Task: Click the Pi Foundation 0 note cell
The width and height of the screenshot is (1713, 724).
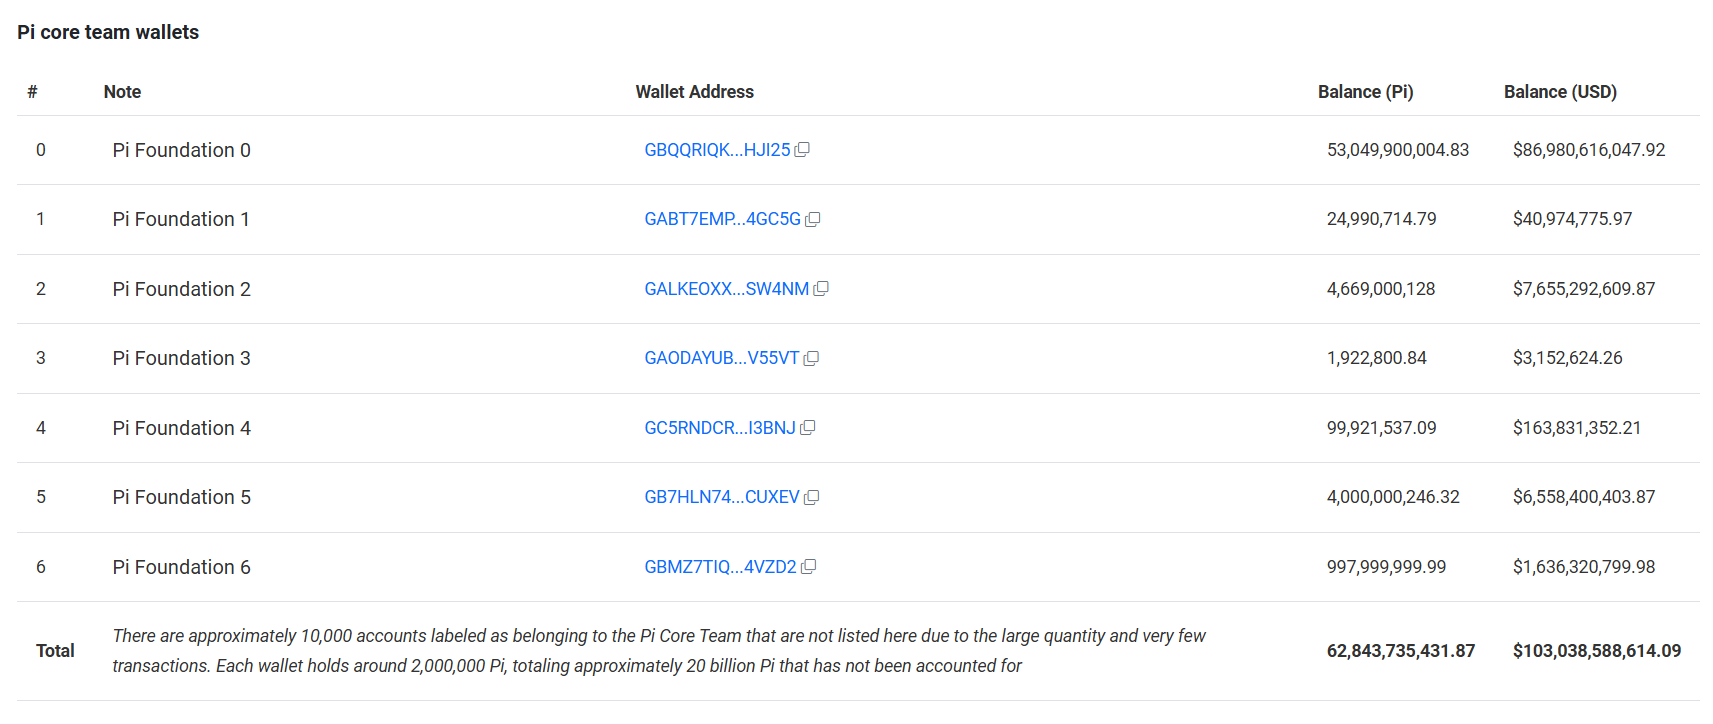Action: (x=181, y=150)
